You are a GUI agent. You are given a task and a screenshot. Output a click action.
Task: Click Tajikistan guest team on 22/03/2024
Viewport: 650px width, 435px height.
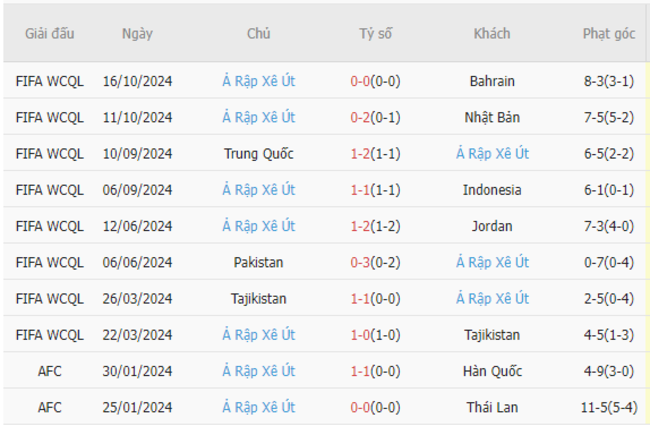point(492,335)
